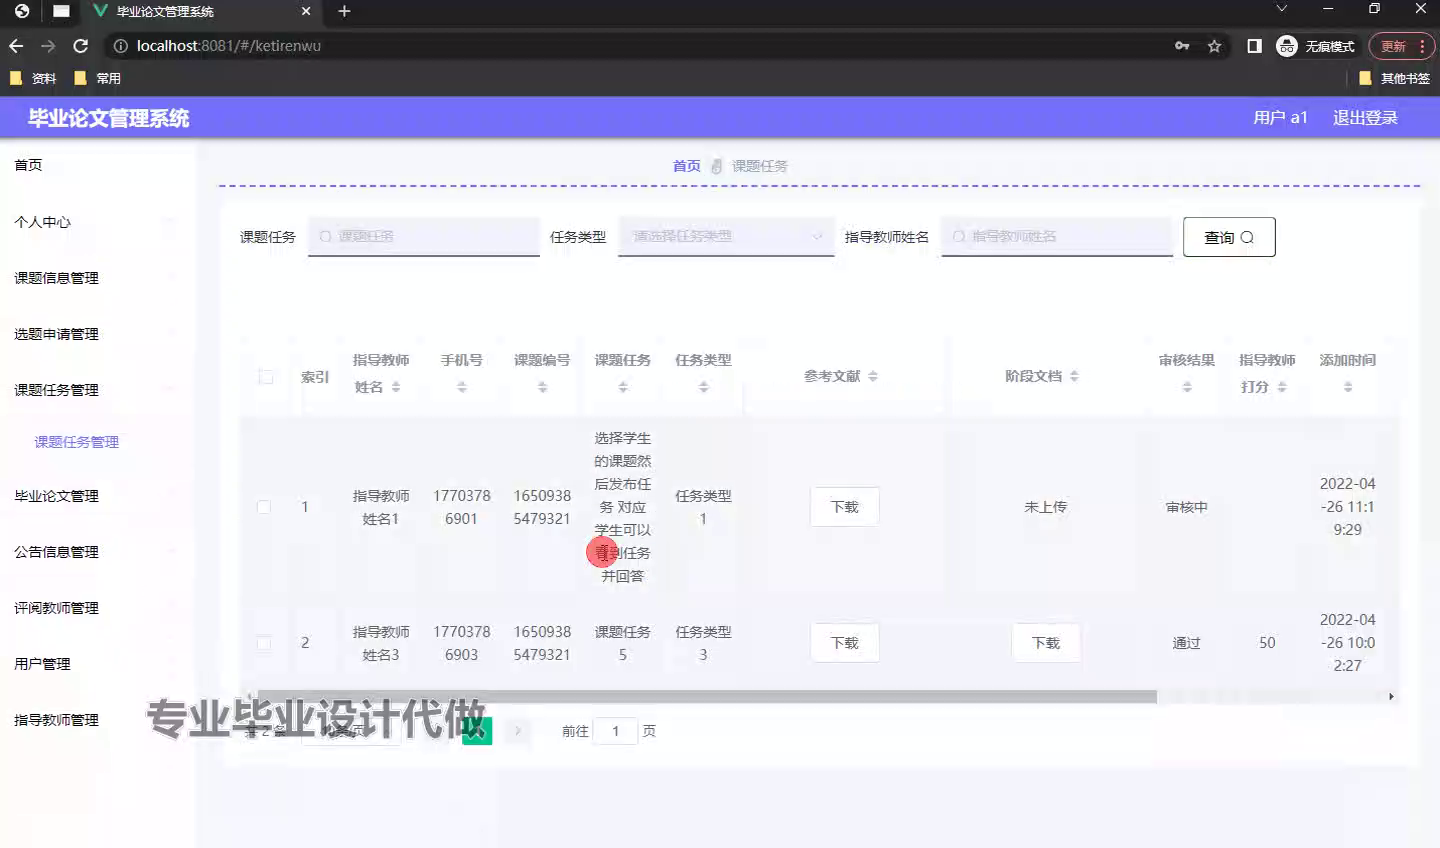Click the 毕业论文管理系统 header title
This screenshot has width=1440, height=848.
click(109, 118)
